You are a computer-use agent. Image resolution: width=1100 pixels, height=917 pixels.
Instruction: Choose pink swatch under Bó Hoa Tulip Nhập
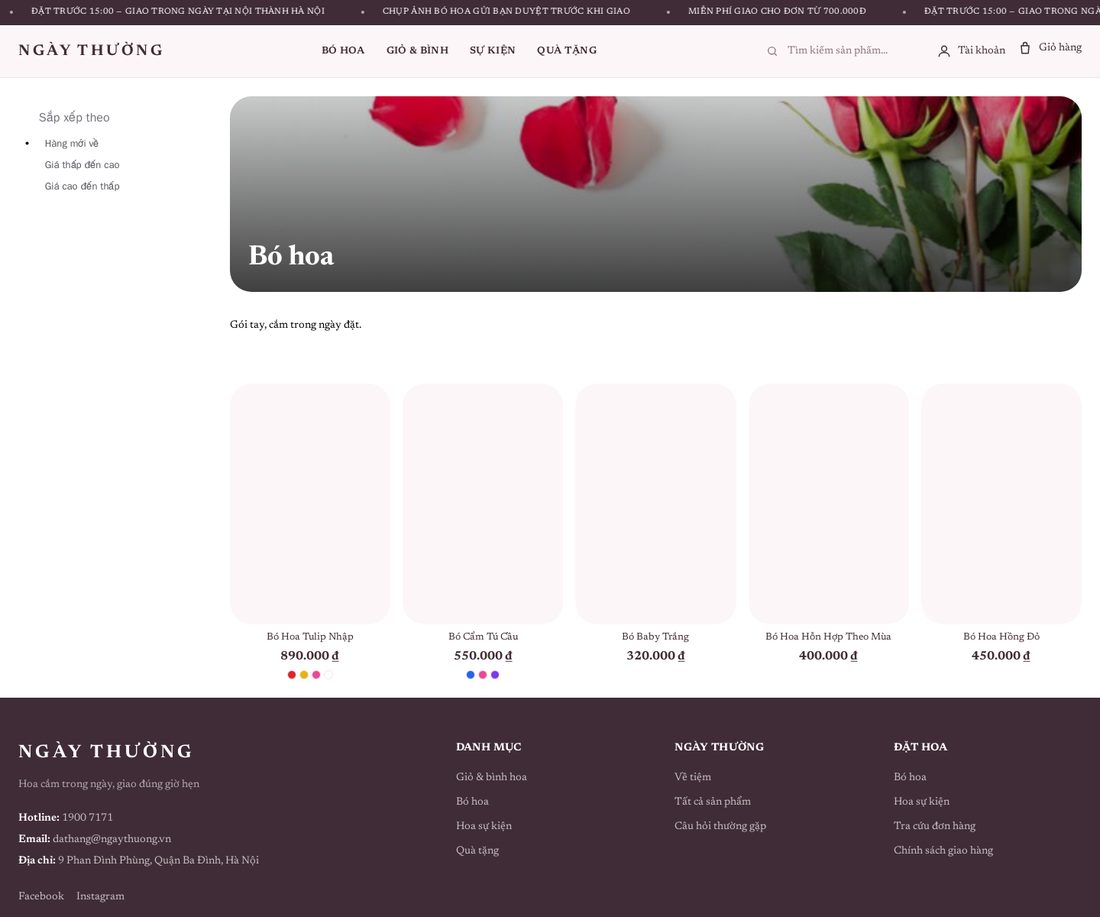pos(316,675)
